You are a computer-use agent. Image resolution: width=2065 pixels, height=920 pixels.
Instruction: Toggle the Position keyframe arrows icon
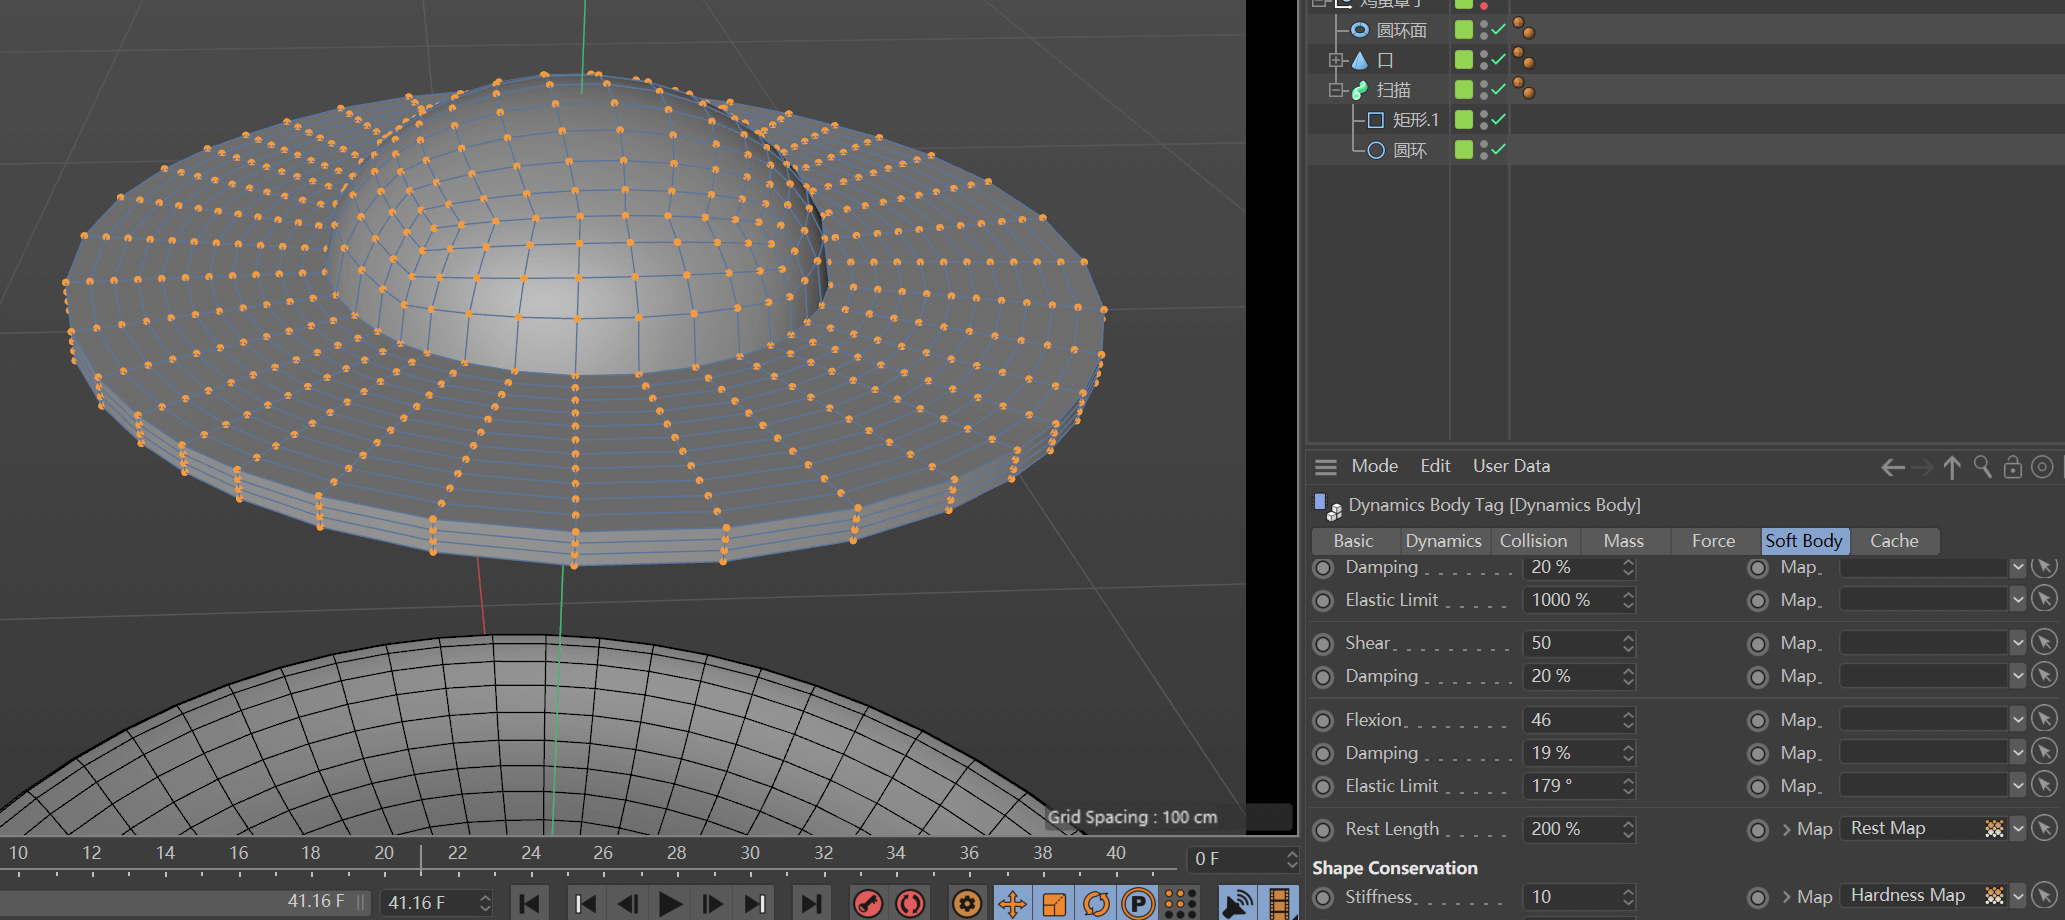[1012, 904]
